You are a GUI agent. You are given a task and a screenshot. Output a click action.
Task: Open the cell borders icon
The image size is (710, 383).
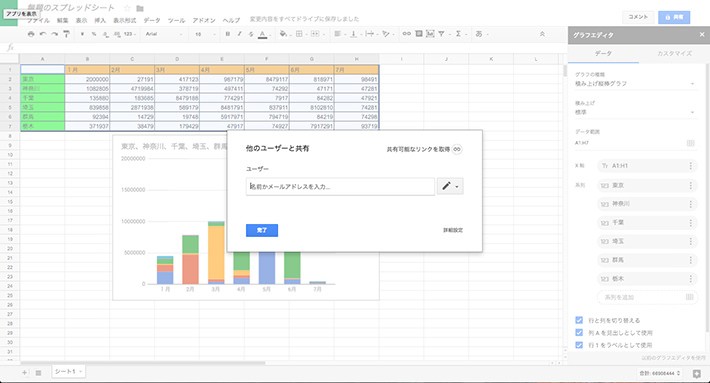[x=300, y=34]
